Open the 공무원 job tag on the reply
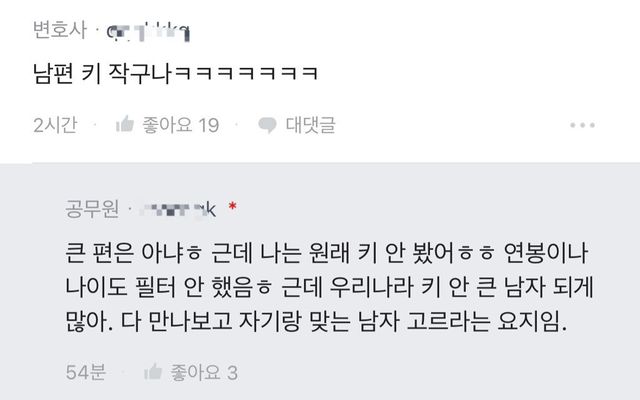Viewport: 640px width, 400px height. click(x=92, y=209)
